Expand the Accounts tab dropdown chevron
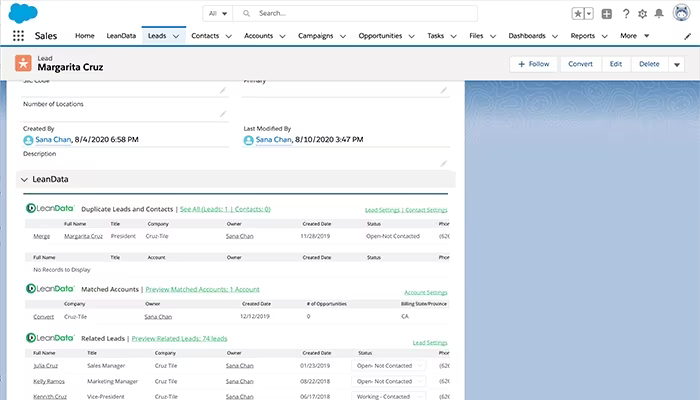Viewport: 700px width, 400px height. [282, 36]
